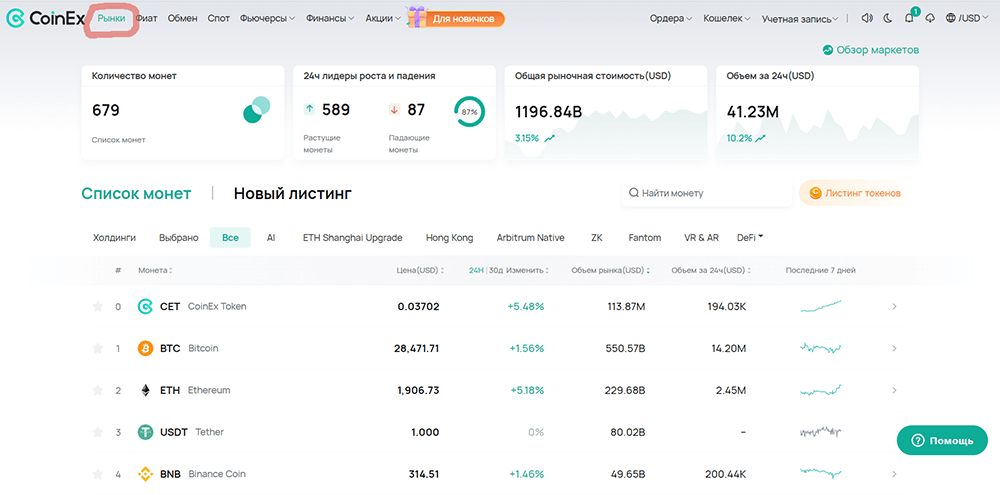Open the Фиат menu item
1000x495 pixels.
[147, 18]
